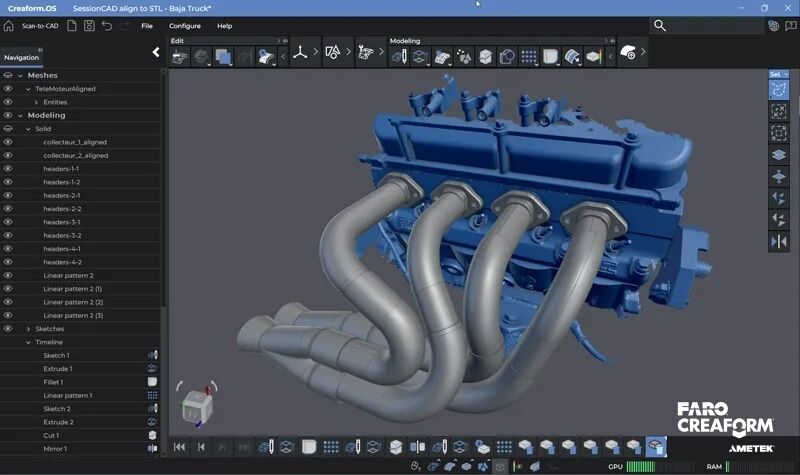800x475 pixels.
Task: Select Fillet 1 in the Timeline list
Action: [x=54, y=382]
